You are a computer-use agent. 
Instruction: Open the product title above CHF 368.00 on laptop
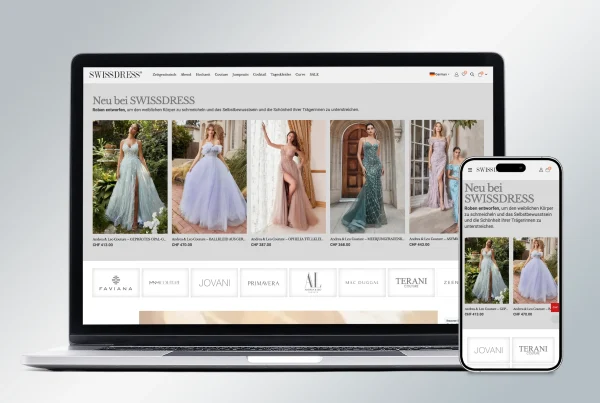tap(367, 239)
